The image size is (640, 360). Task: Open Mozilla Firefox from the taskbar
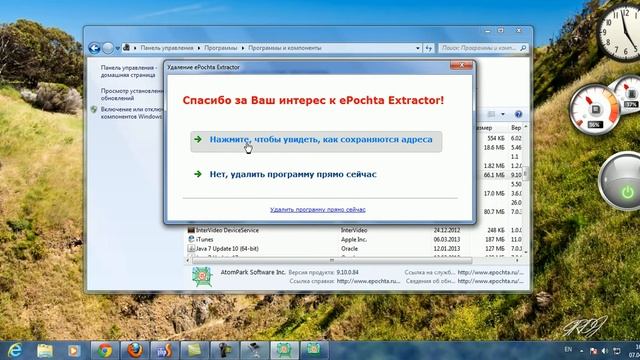coord(134,350)
